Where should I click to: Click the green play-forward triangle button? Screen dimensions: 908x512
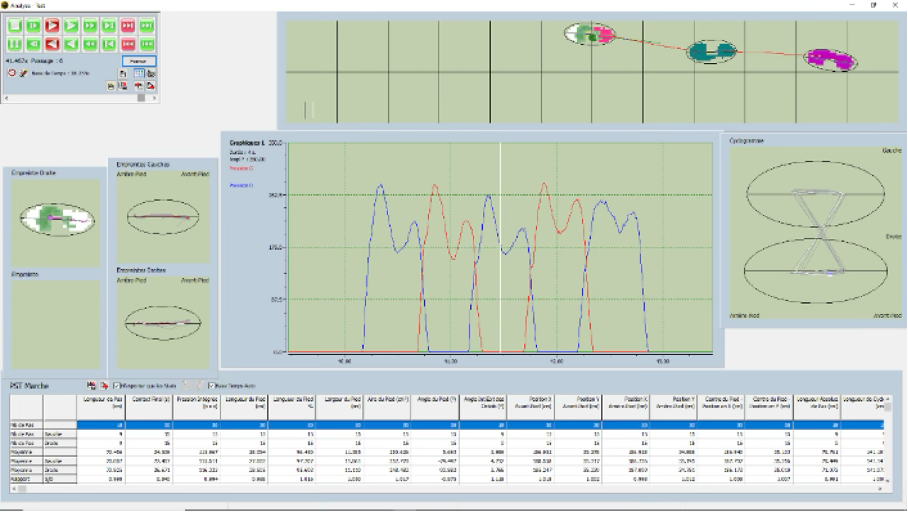71,25
